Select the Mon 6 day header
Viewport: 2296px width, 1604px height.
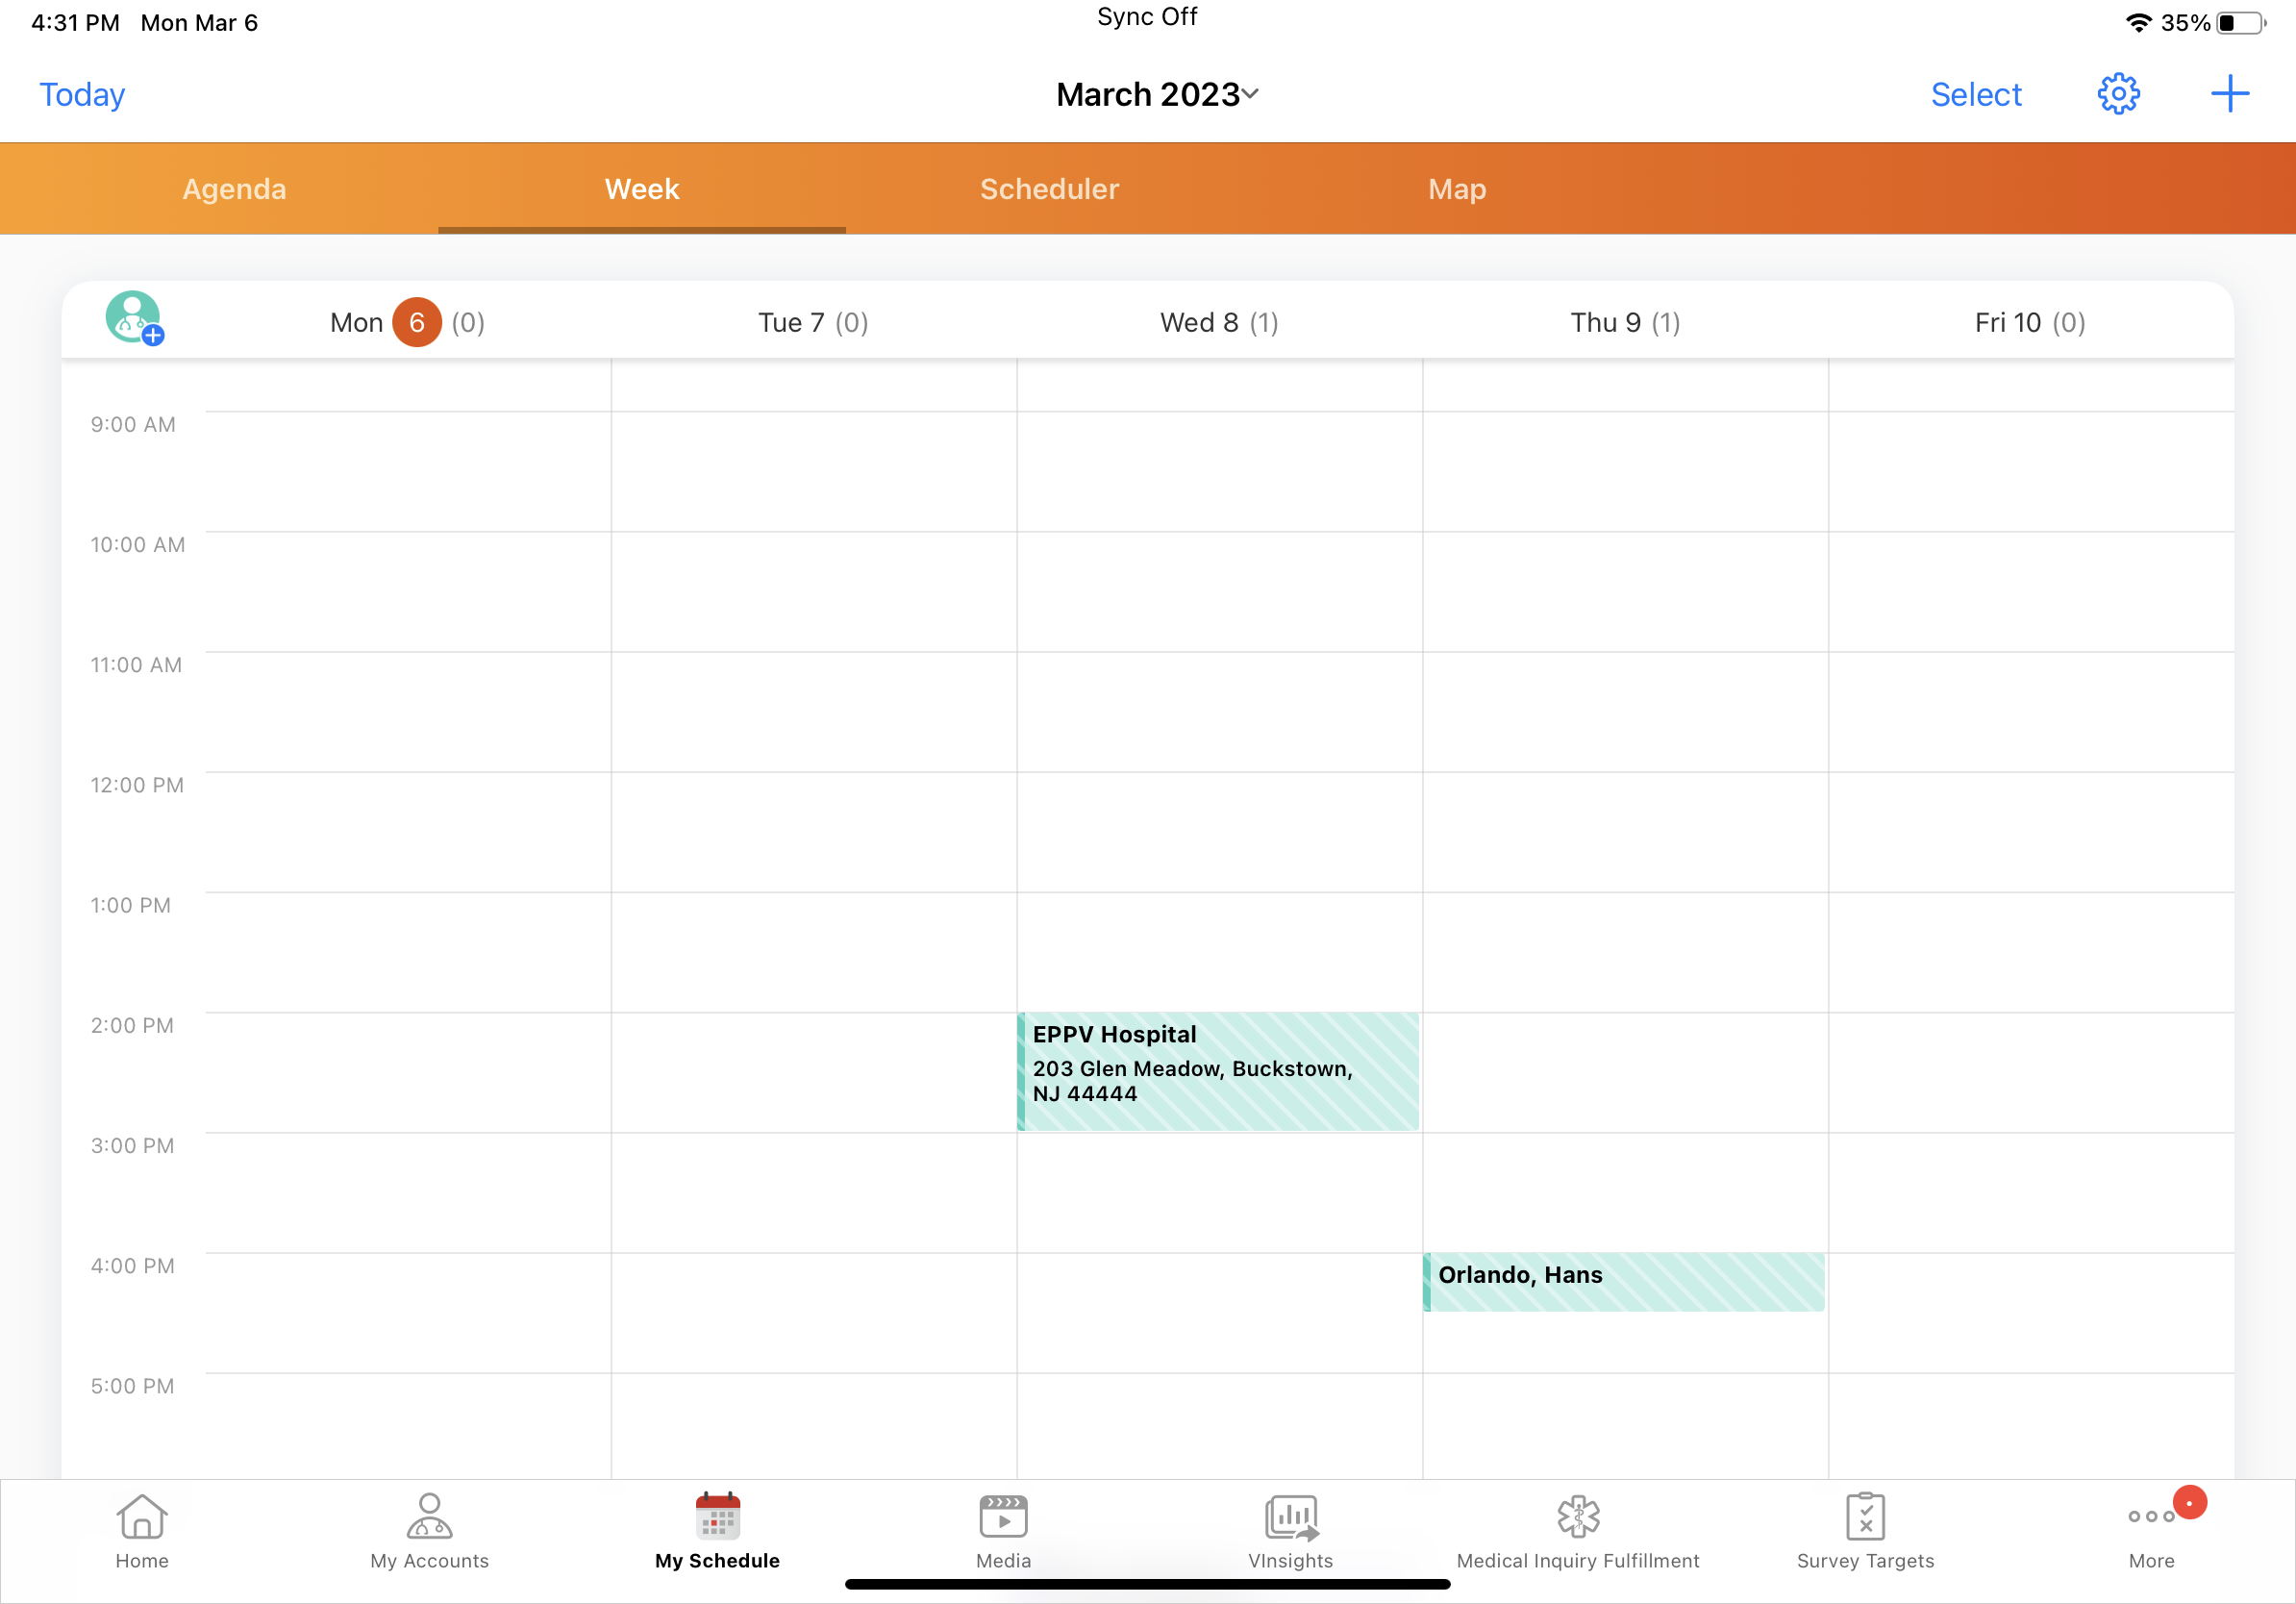pyautogui.click(x=408, y=322)
